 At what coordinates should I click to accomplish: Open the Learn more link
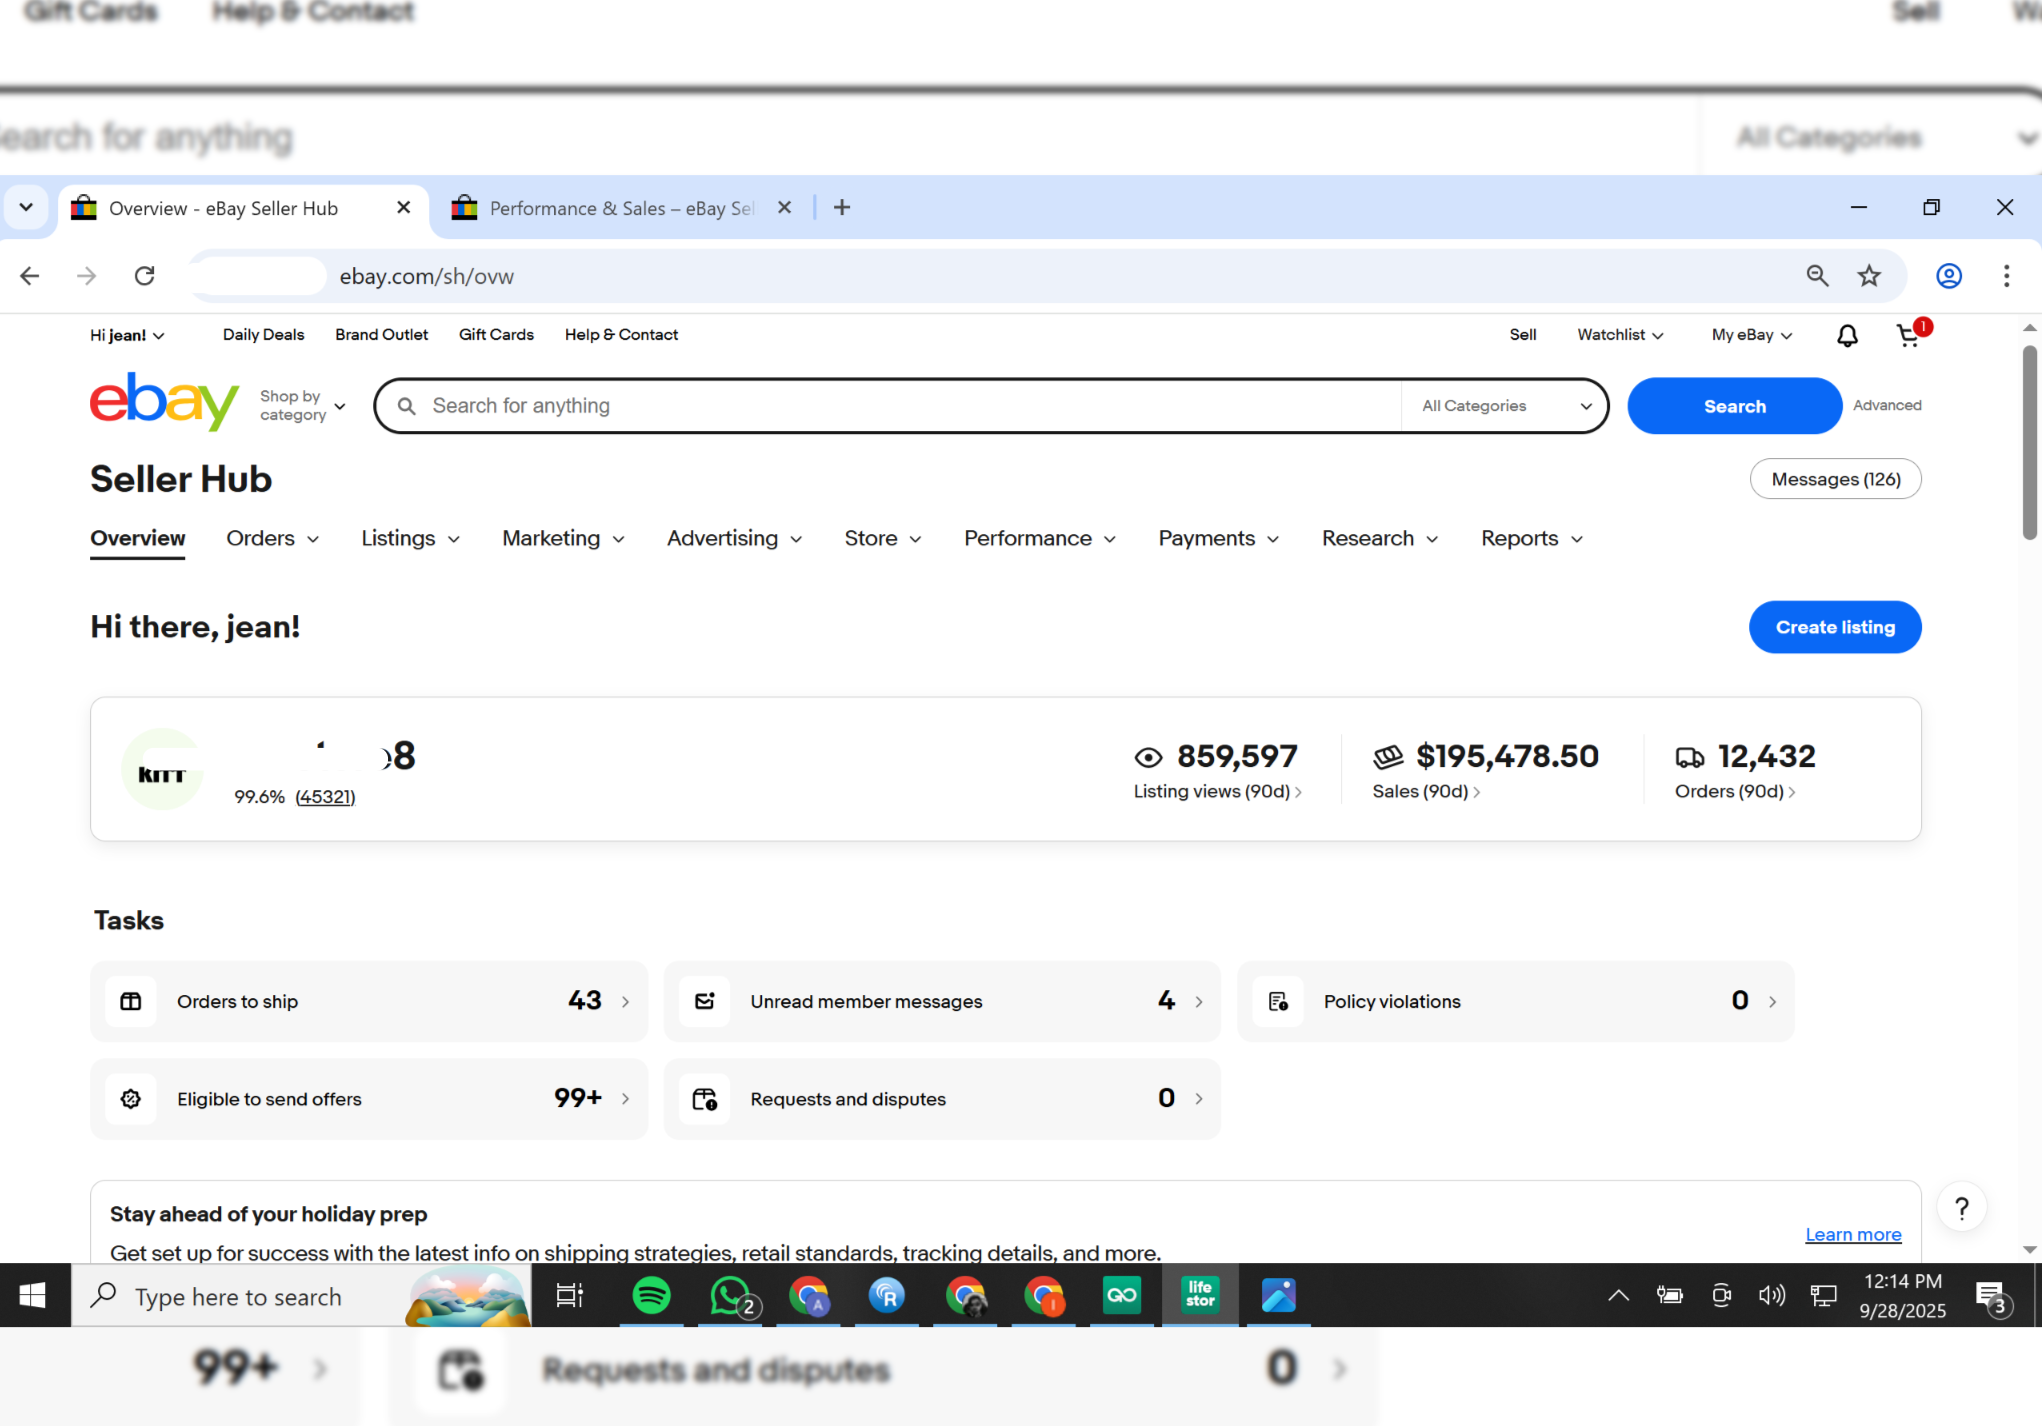click(x=1852, y=1234)
